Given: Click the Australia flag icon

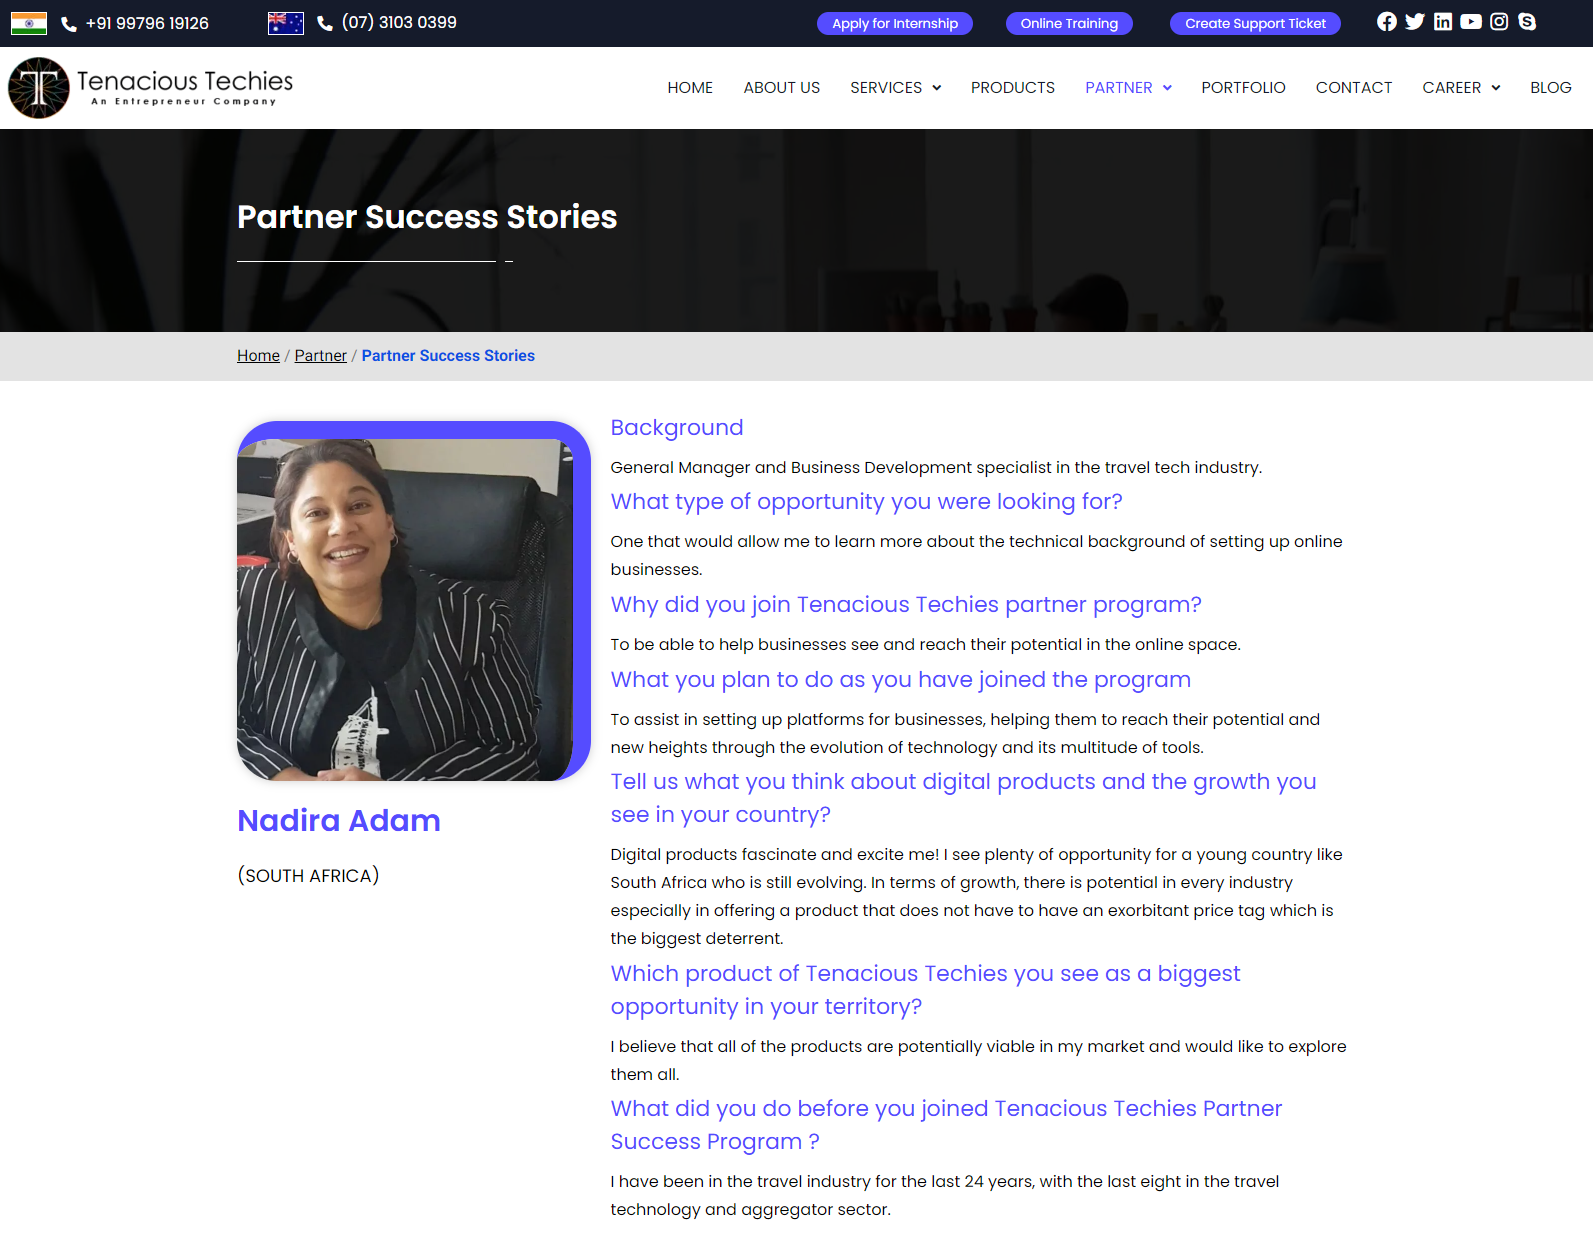Looking at the screenshot, I should point(286,23).
